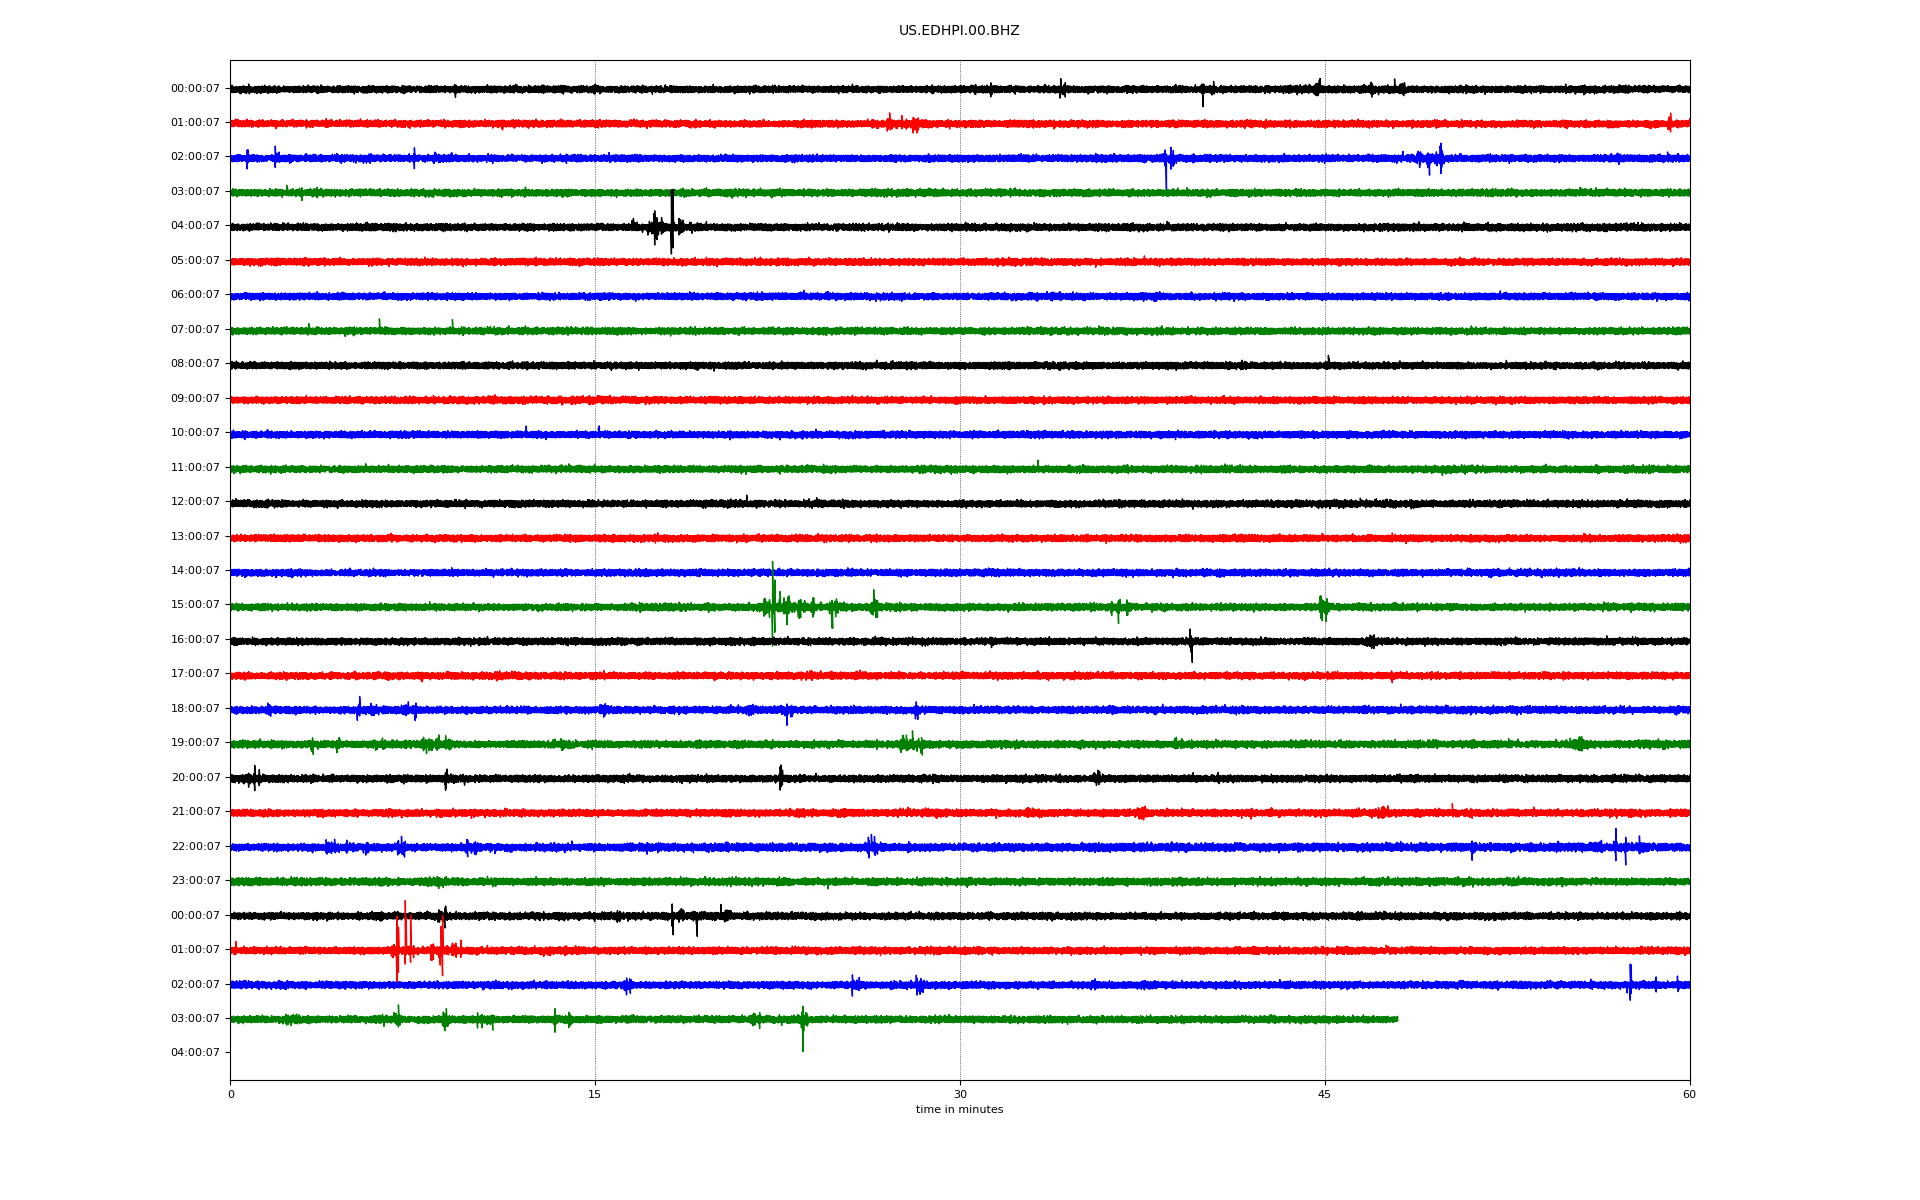Pick the 15:00:07 time label
This screenshot has width=1920, height=1200.
pyautogui.click(x=195, y=605)
